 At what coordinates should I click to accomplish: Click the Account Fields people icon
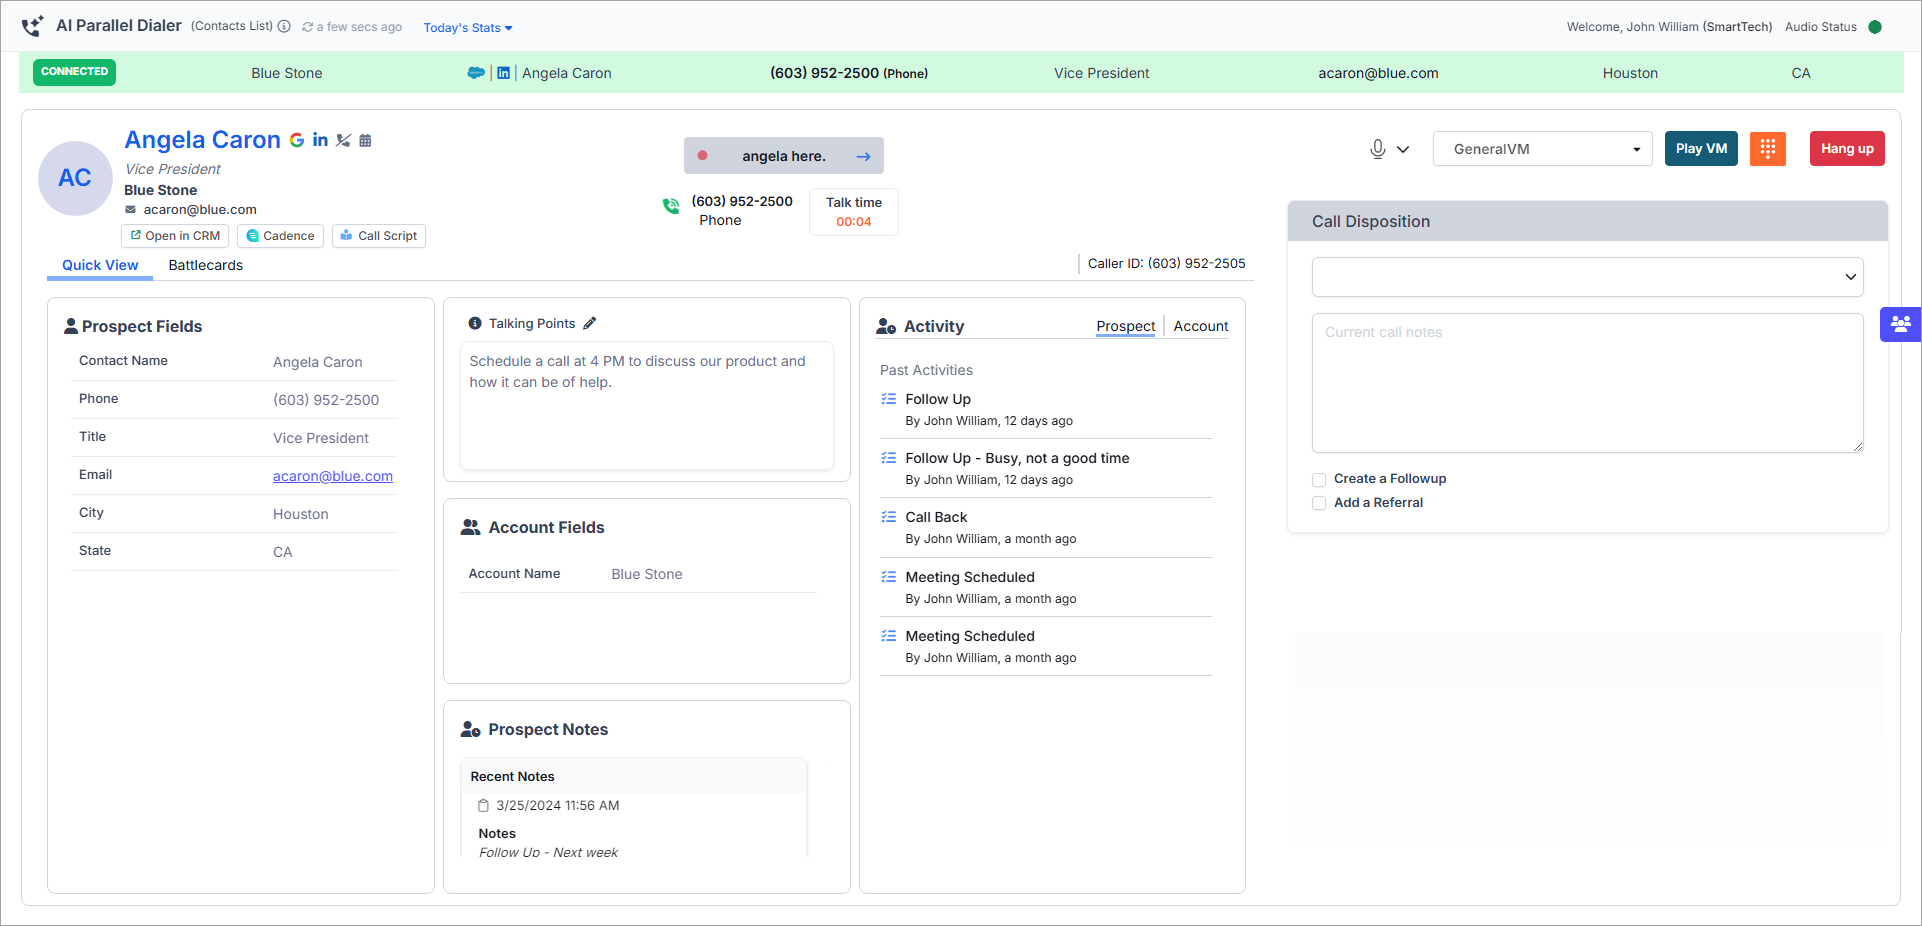(470, 527)
